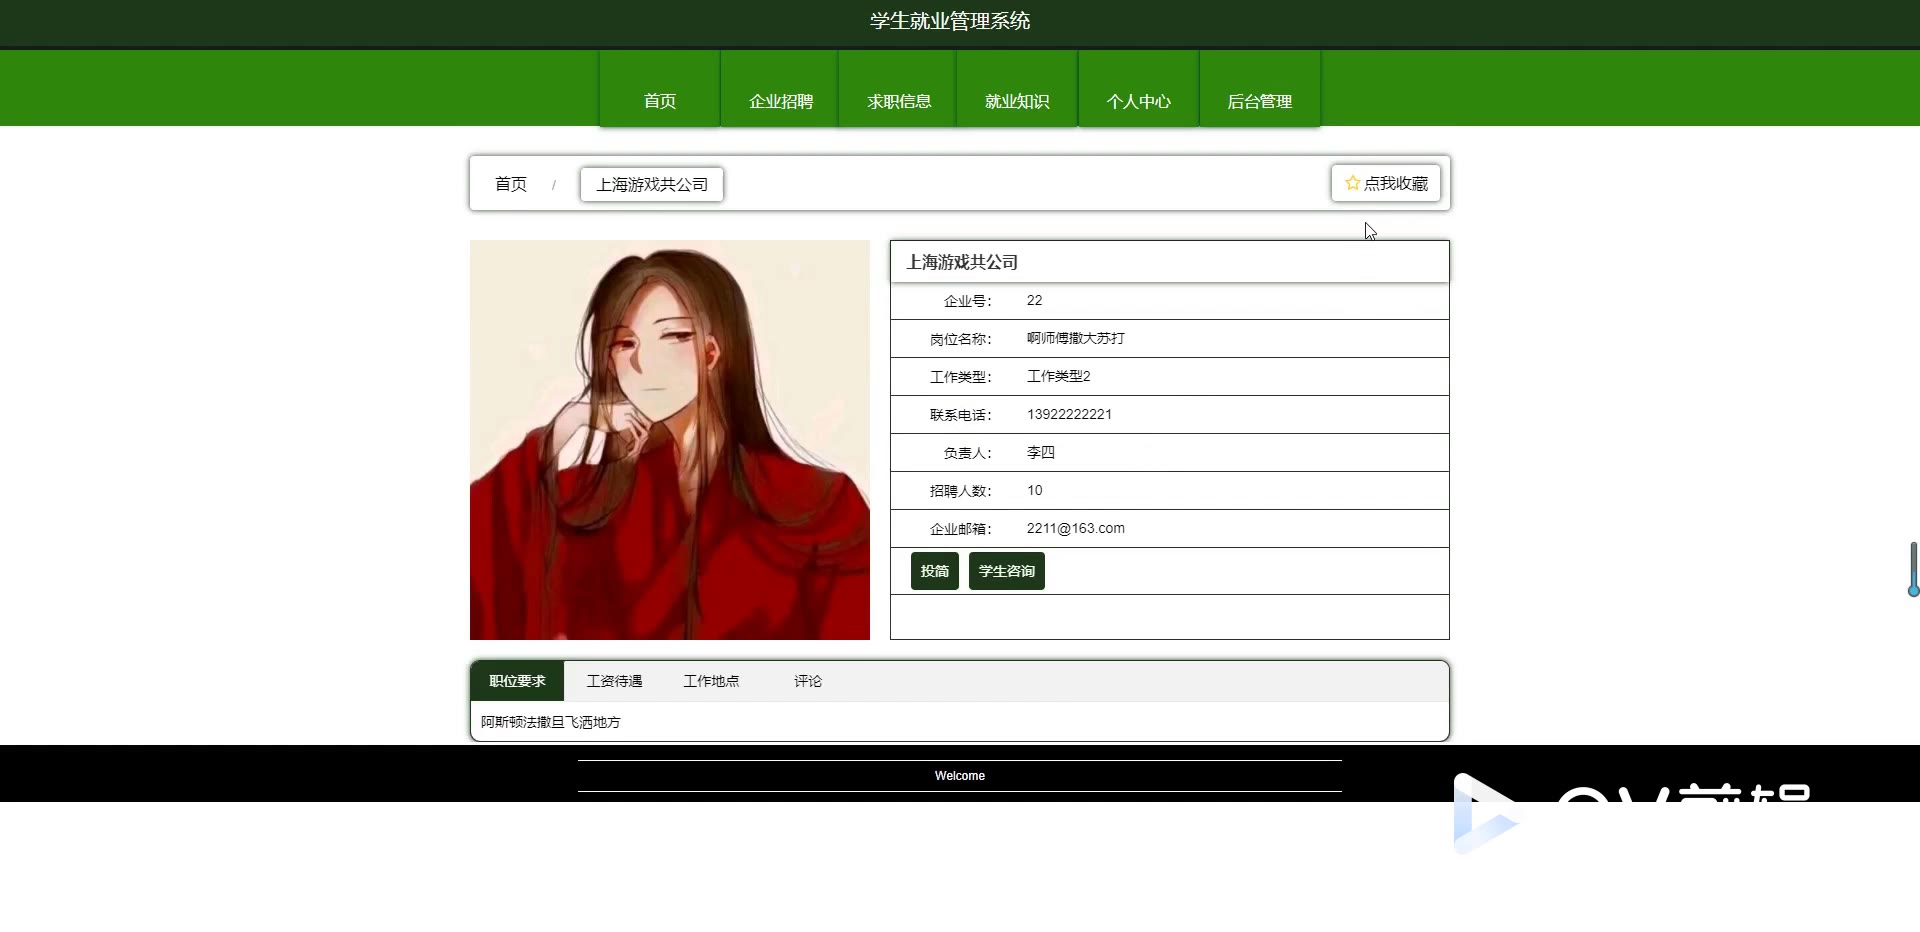Visit 个人中心 in the navigation
1920x932 pixels.
1138,88
